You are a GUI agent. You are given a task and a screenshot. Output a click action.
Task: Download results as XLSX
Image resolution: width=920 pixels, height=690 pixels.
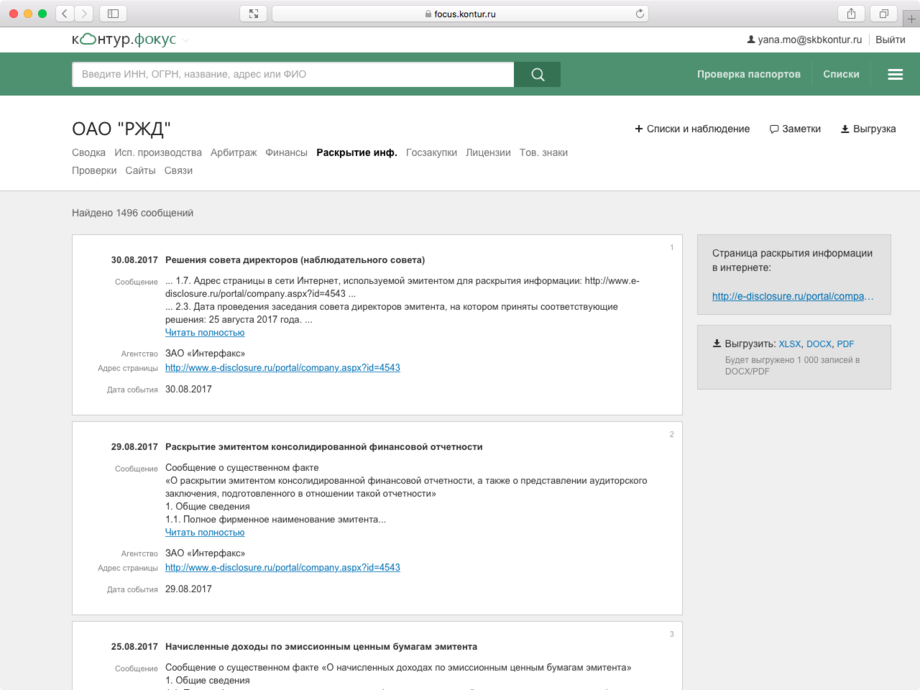[x=789, y=344]
